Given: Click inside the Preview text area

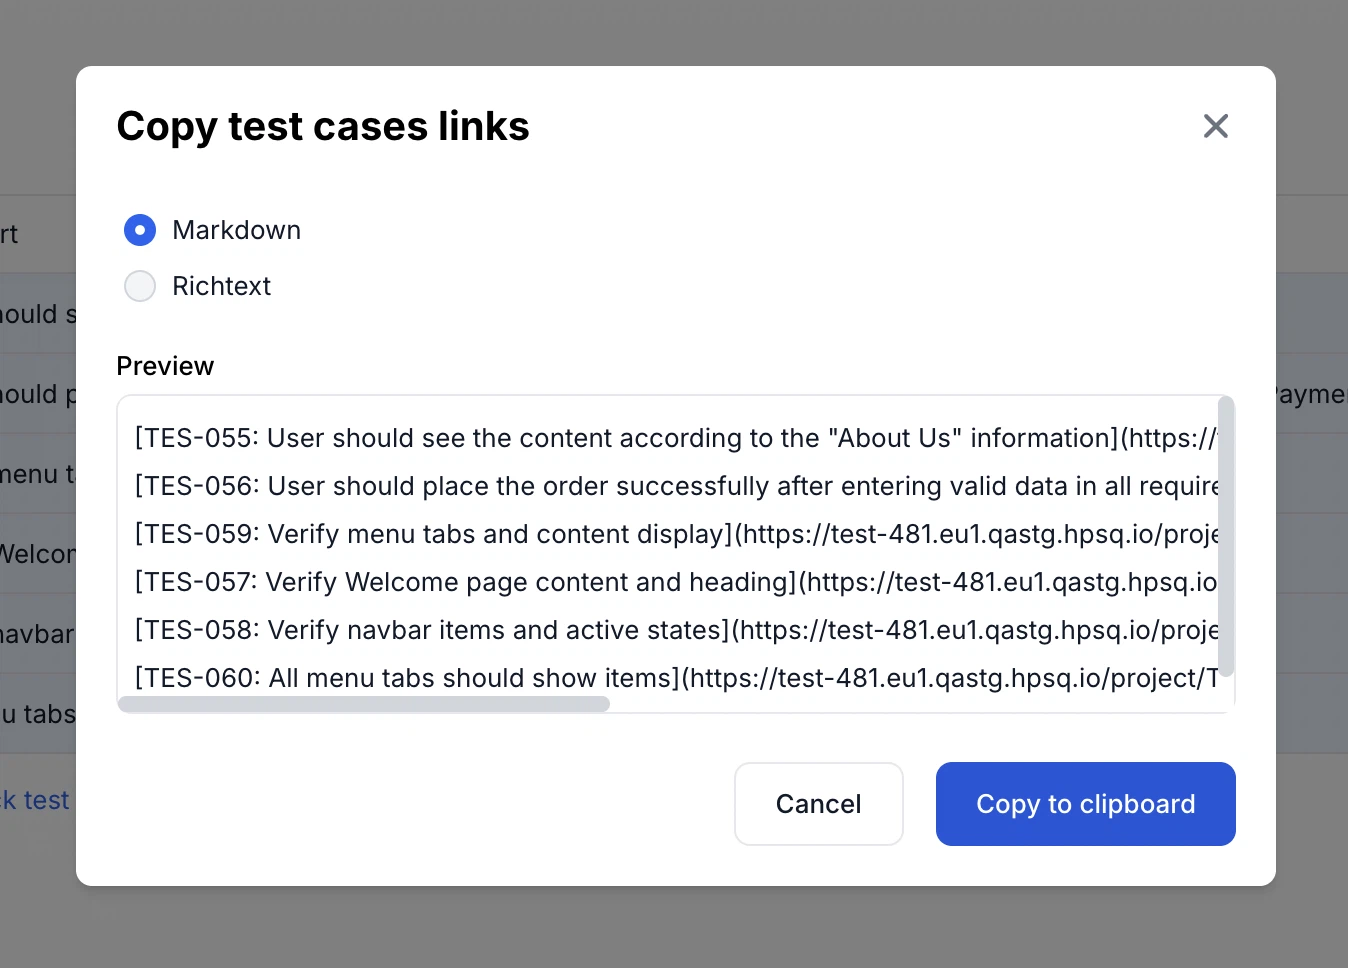Looking at the screenshot, I should tap(670, 550).
